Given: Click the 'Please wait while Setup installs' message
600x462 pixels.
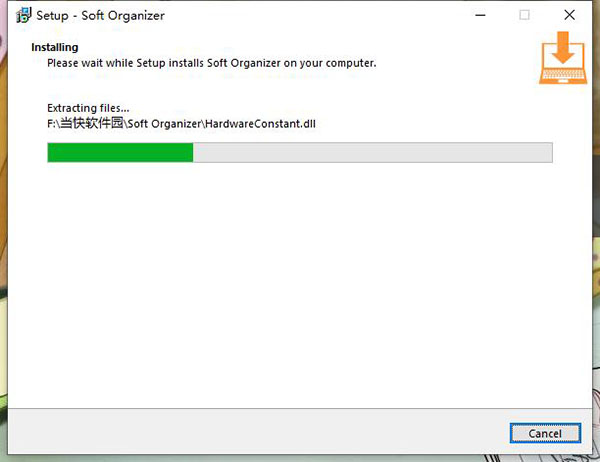Looking at the screenshot, I should pos(212,63).
